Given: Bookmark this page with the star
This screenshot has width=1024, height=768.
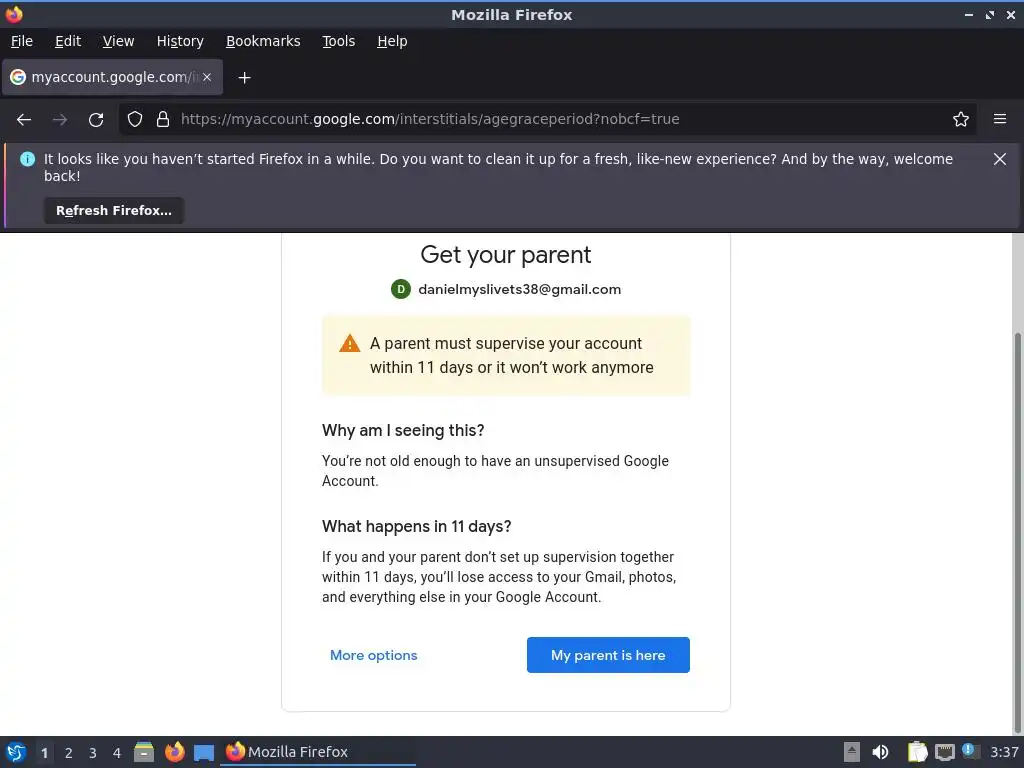Looking at the screenshot, I should [961, 119].
